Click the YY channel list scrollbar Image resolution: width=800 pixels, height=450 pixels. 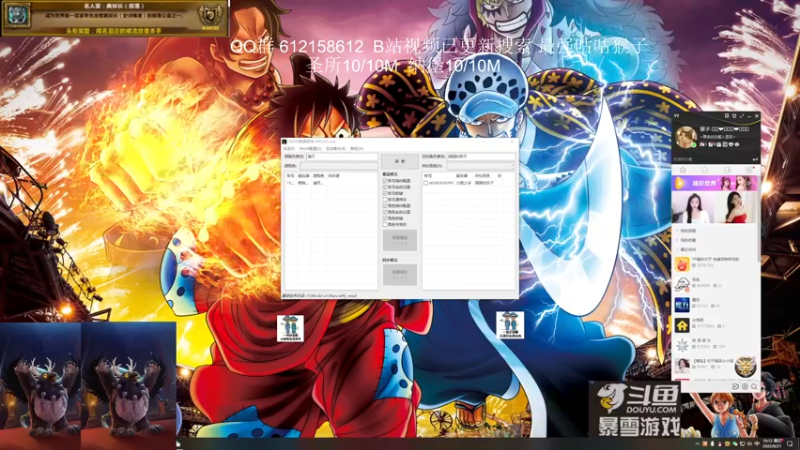(x=759, y=243)
